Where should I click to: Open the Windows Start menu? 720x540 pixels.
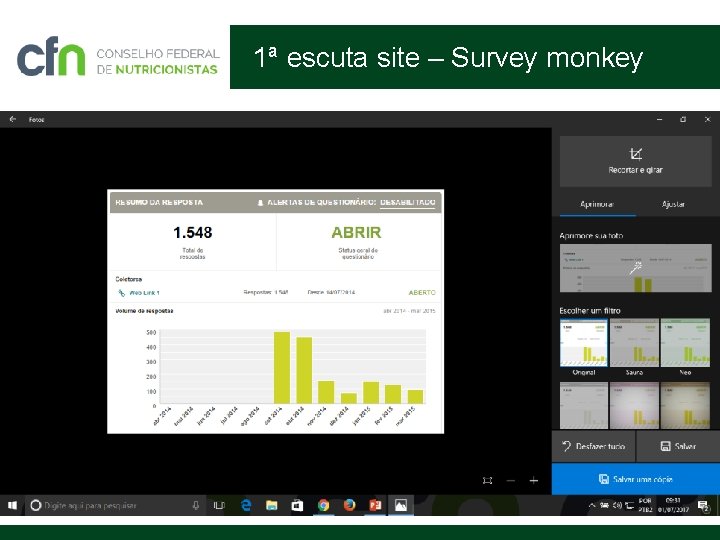(12, 505)
